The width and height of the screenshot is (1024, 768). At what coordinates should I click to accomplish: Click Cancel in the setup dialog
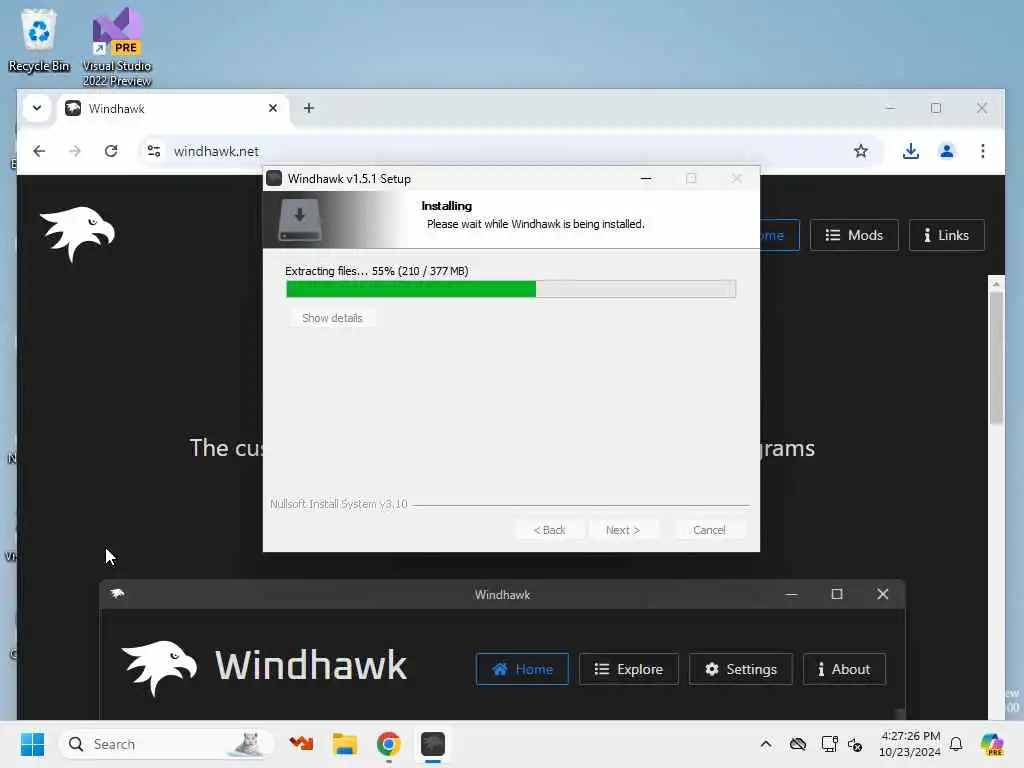[709, 530]
